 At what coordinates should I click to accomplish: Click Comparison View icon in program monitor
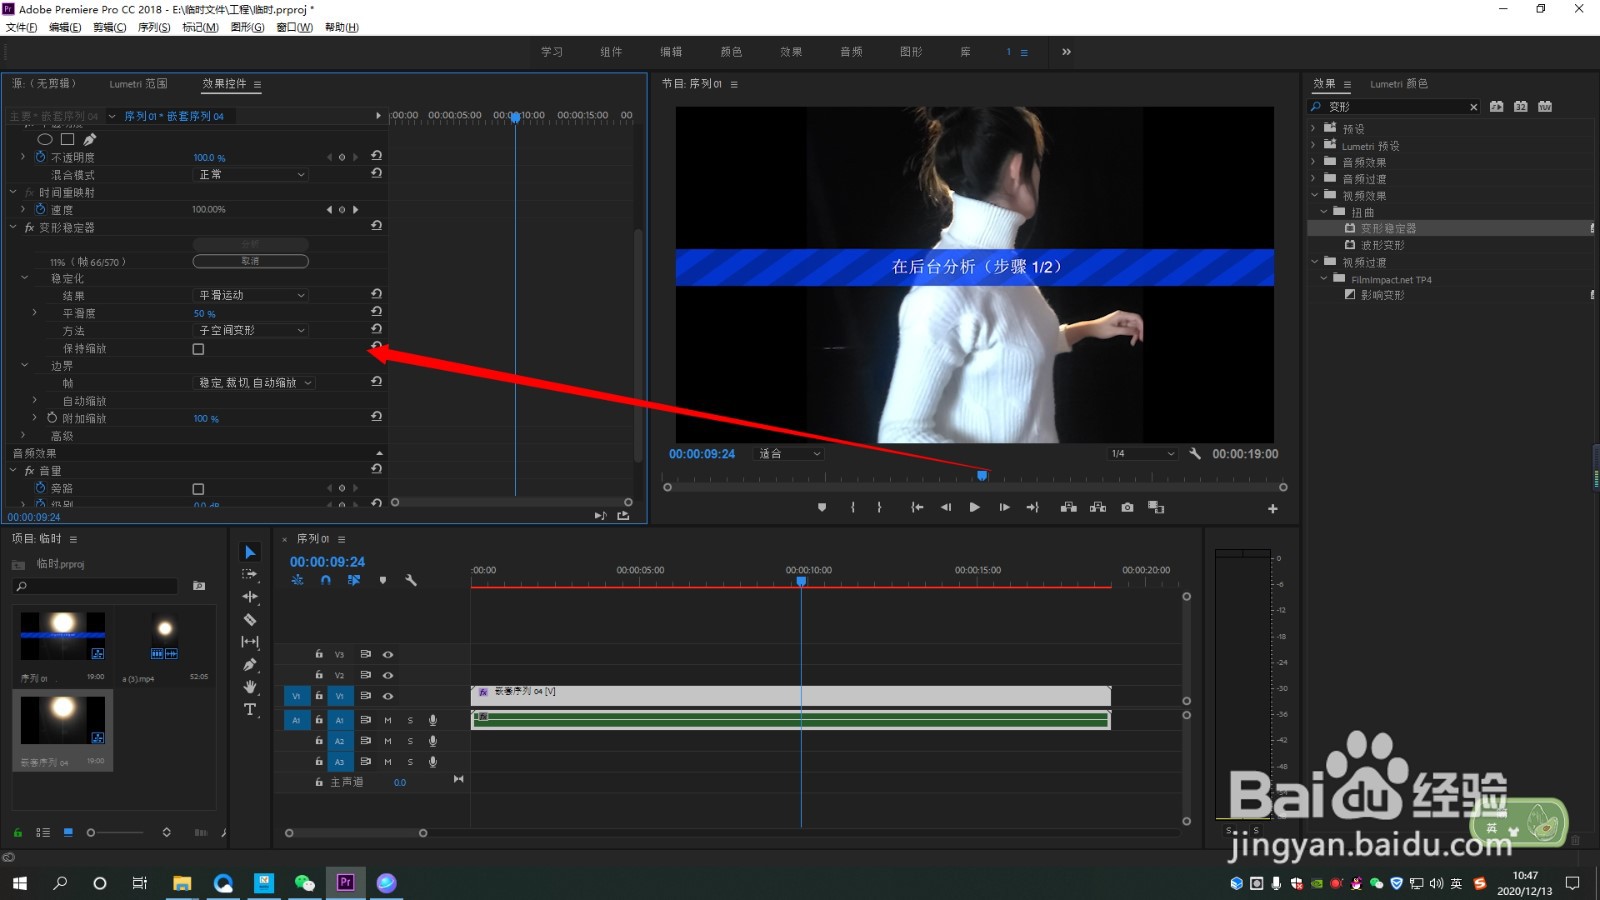[x=1157, y=508]
